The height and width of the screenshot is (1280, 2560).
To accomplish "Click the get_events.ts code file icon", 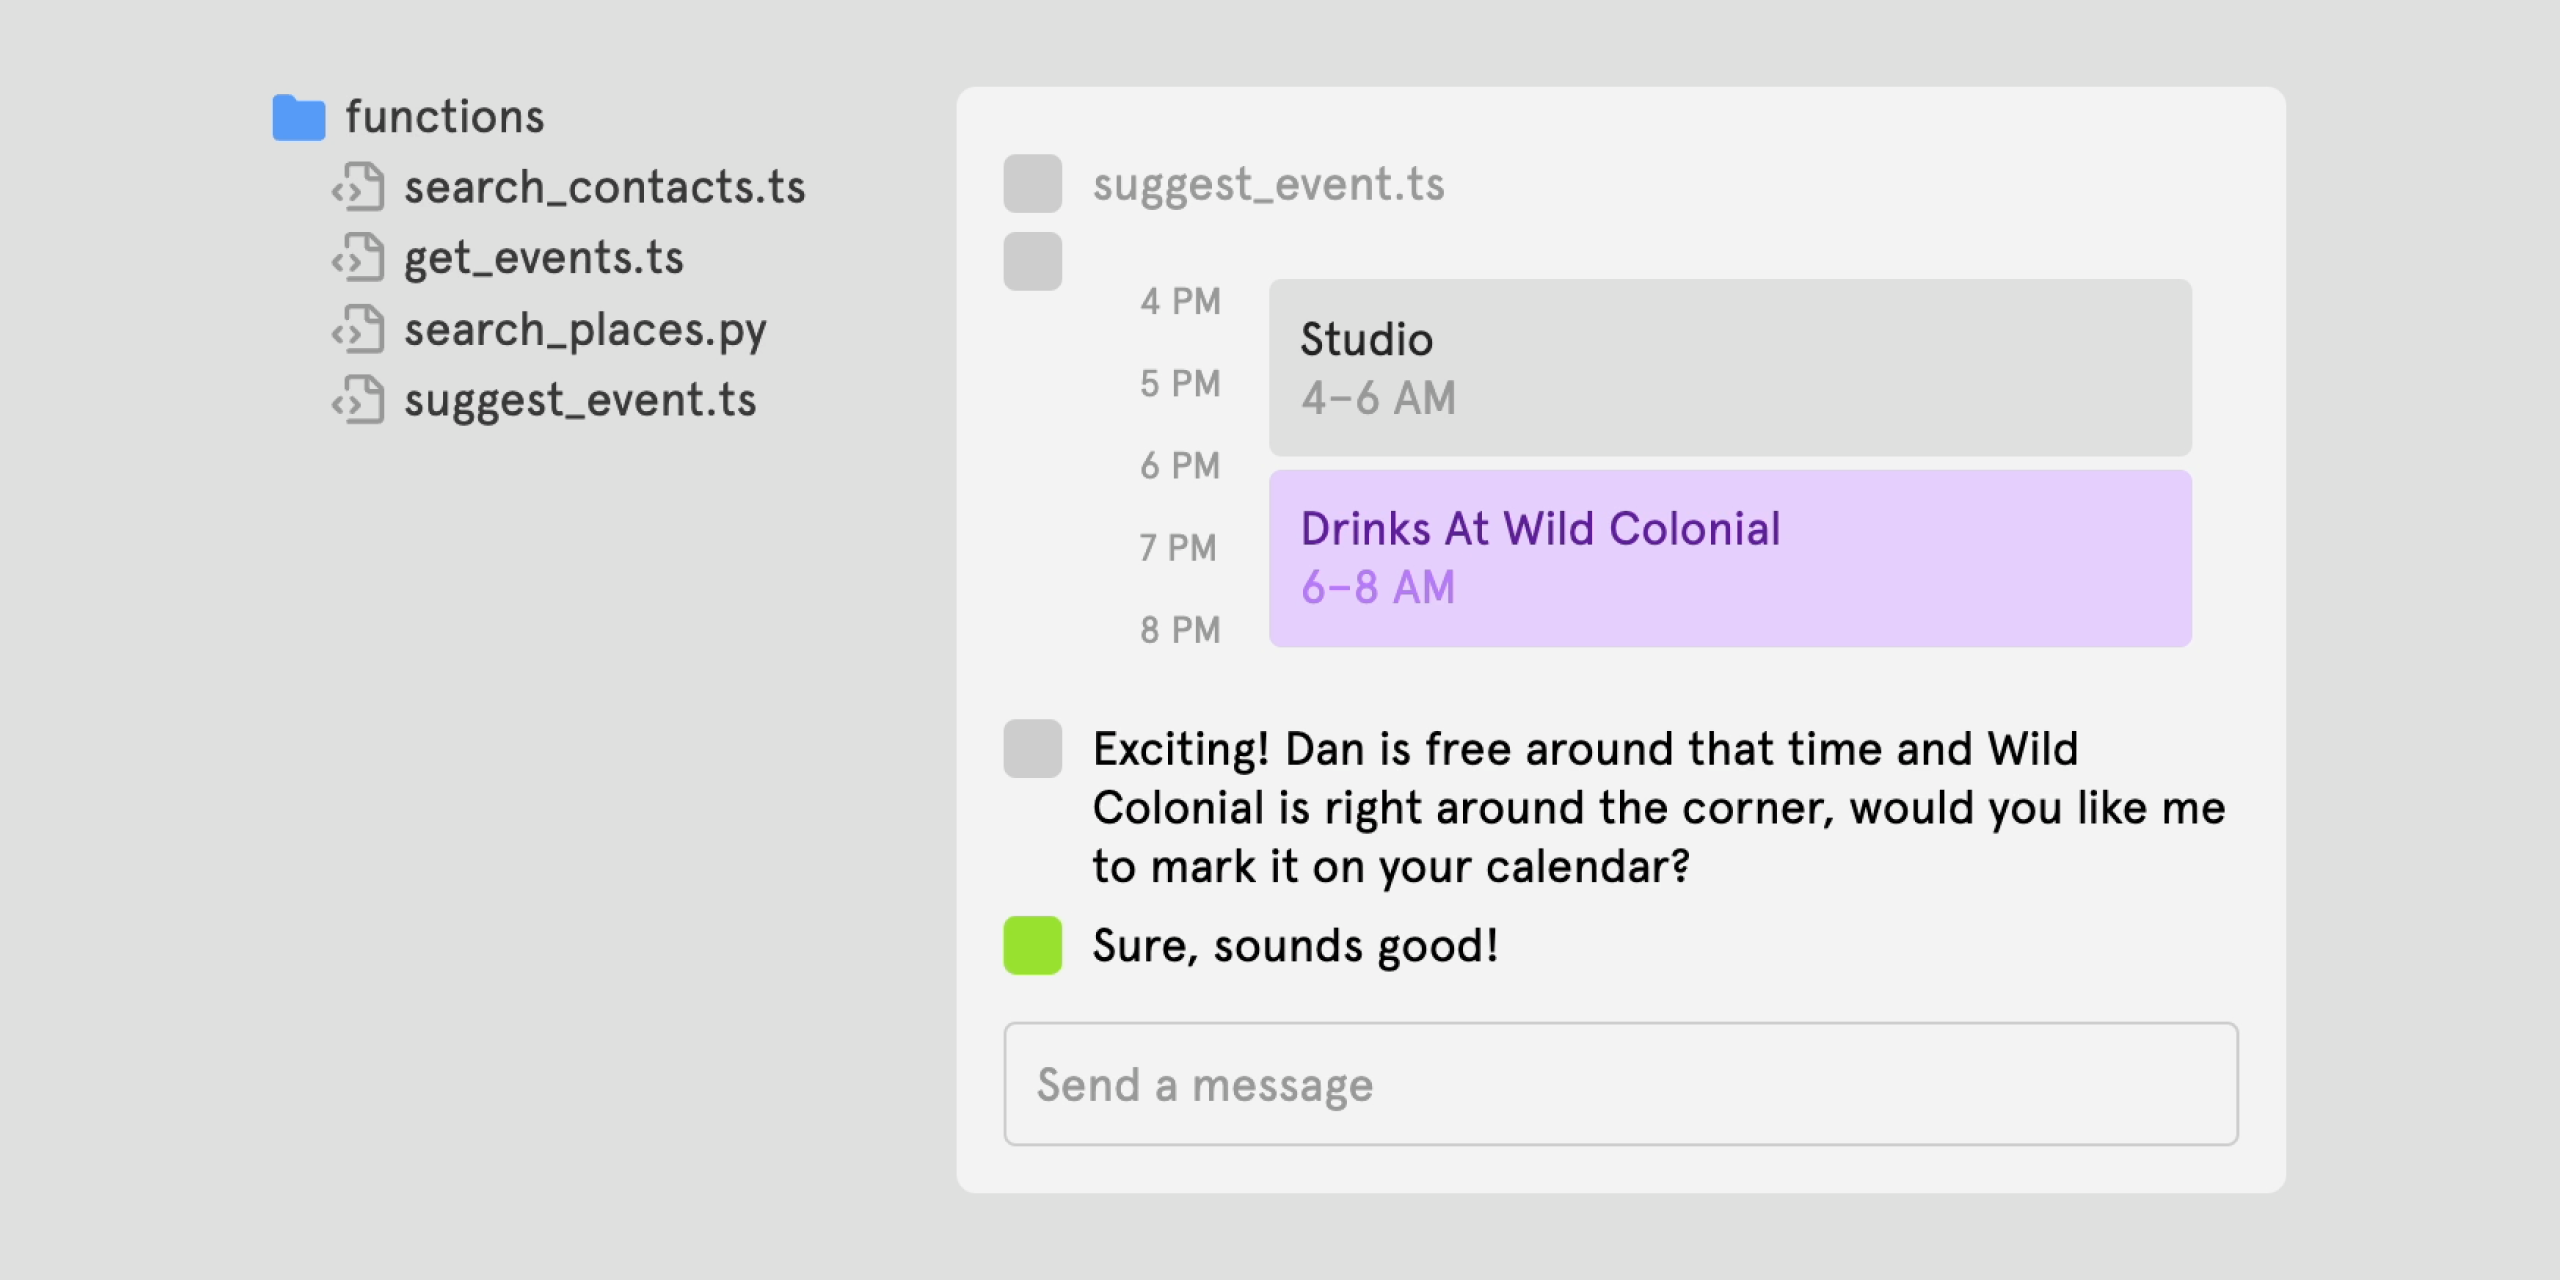I will (358, 258).
